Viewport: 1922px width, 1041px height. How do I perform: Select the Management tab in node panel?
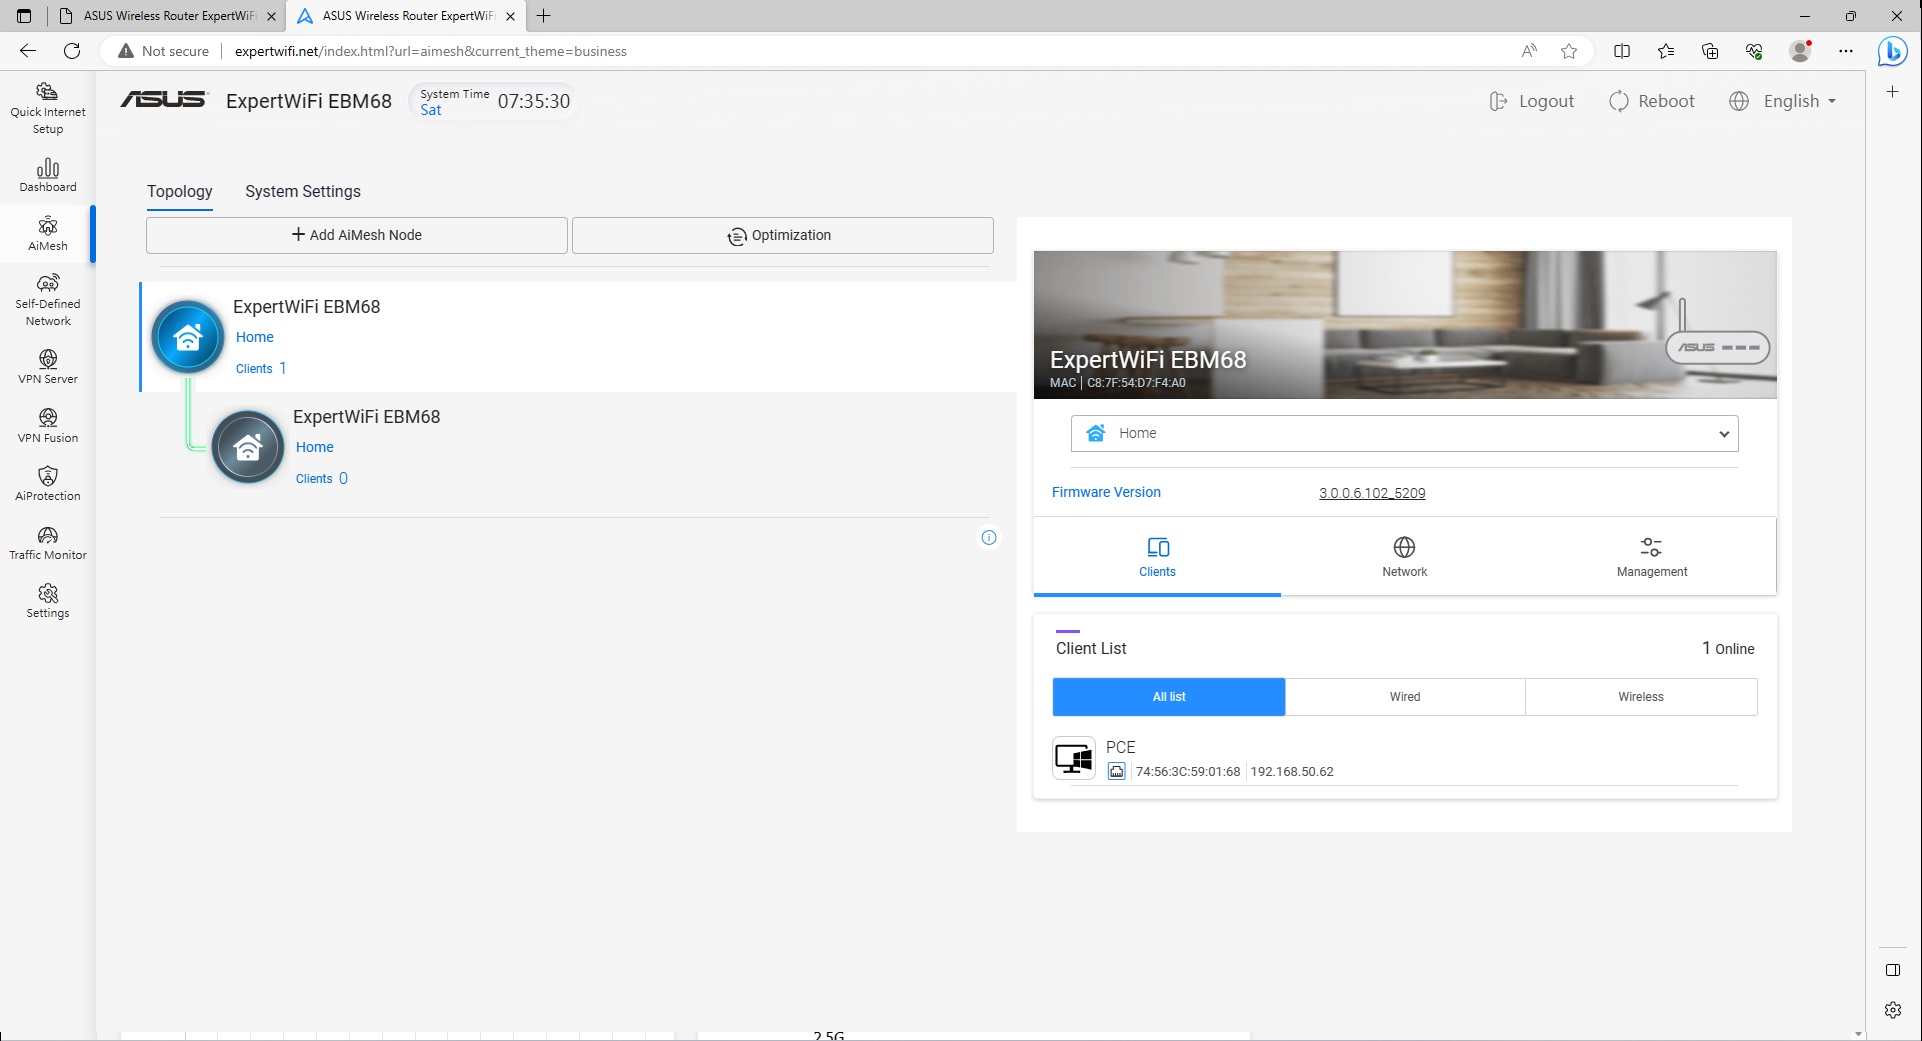coord(1652,557)
